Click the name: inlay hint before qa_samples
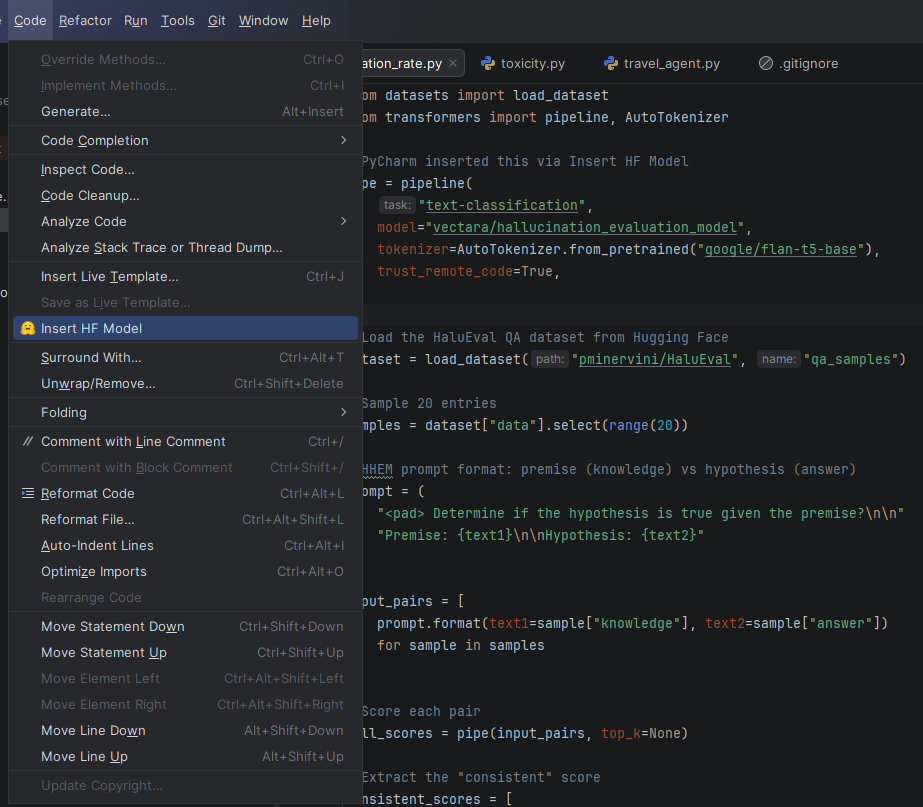 coord(778,359)
